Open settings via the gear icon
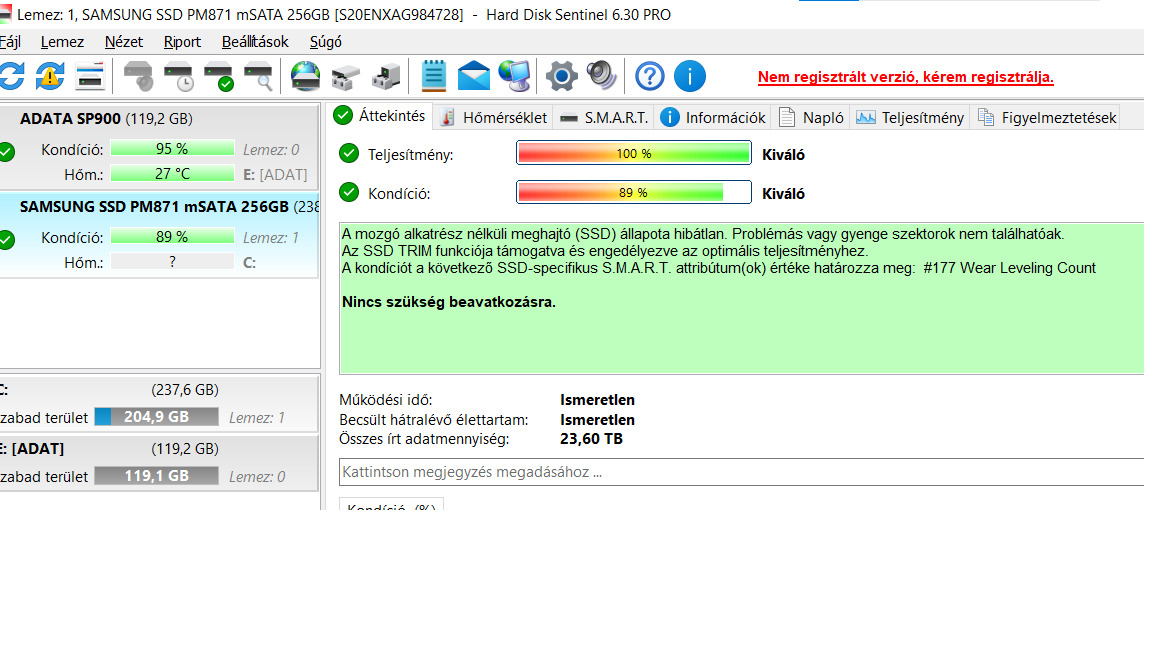This screenshot has width=1152, height=648. pyautogui.click(x=561, y=76)
